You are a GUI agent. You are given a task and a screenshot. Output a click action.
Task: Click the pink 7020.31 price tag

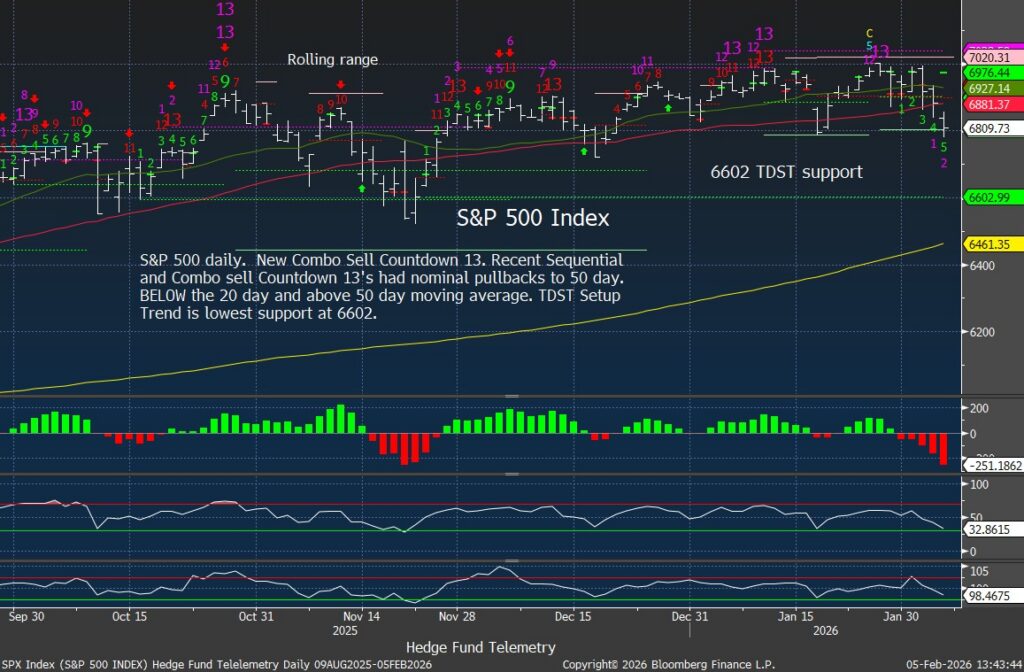[989, 58]
